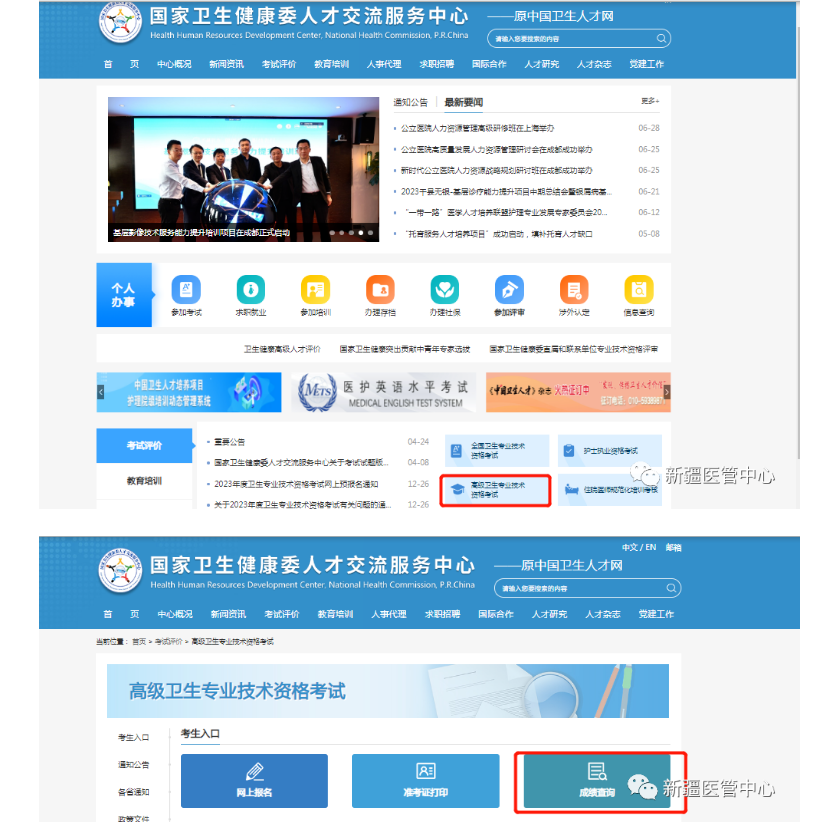Select the 参加培训 yellow icon
This screenshot has width=831, height=832.
pyautogui.click(x=315, y=290)
